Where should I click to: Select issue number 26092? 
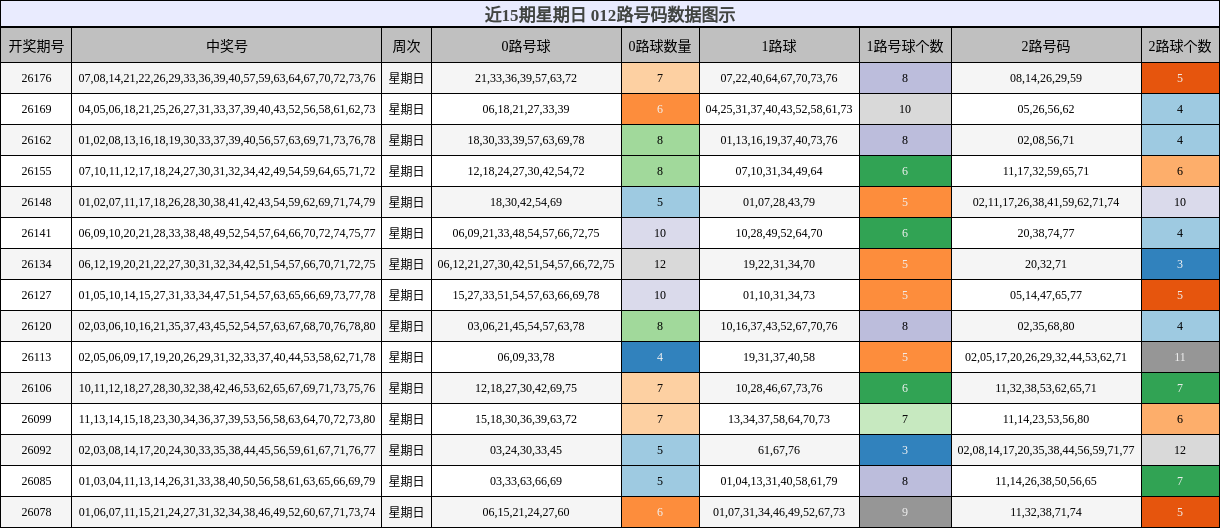click(36, 450)
